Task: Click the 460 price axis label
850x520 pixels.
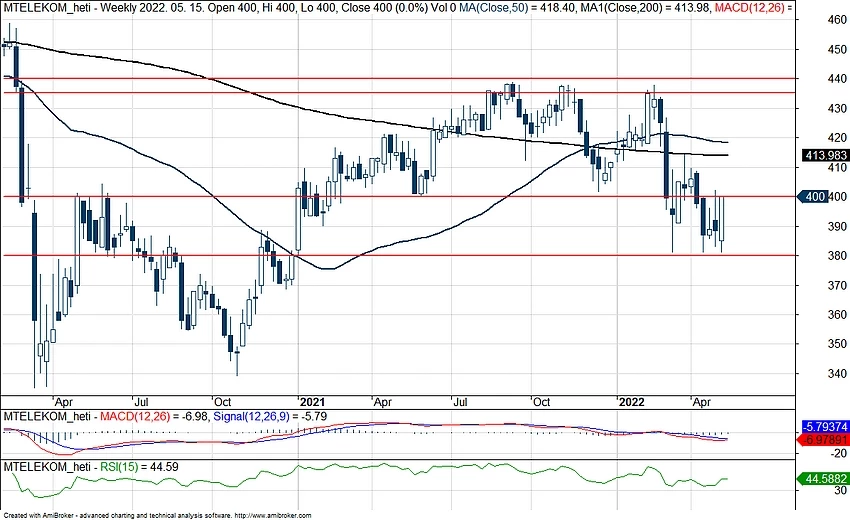Action: (x=838, y=20)
